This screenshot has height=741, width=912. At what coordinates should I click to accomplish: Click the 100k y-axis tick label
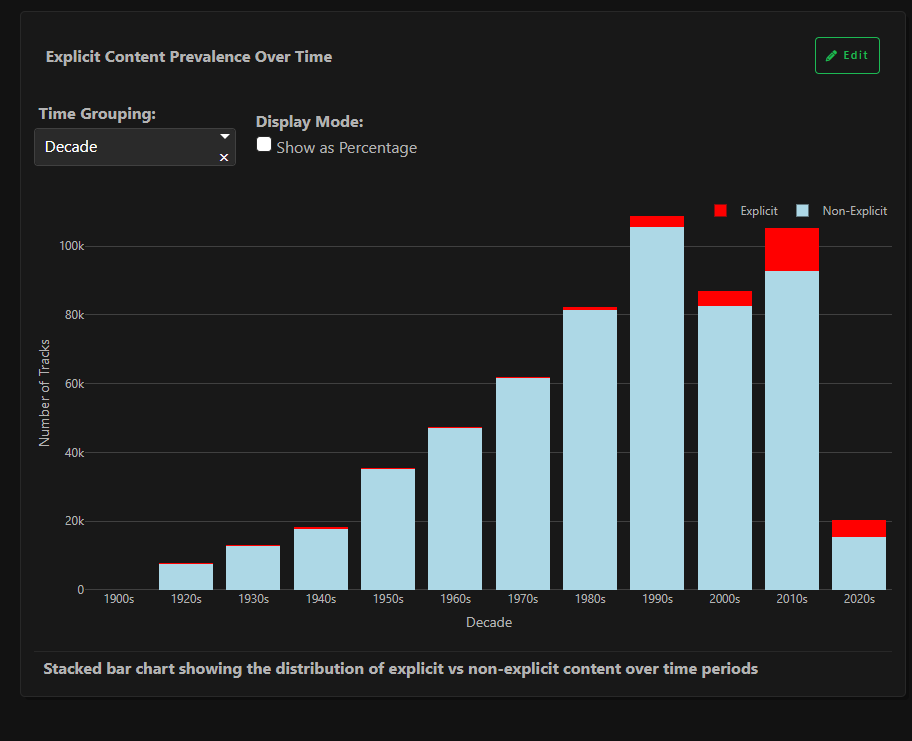pos(72,246)
